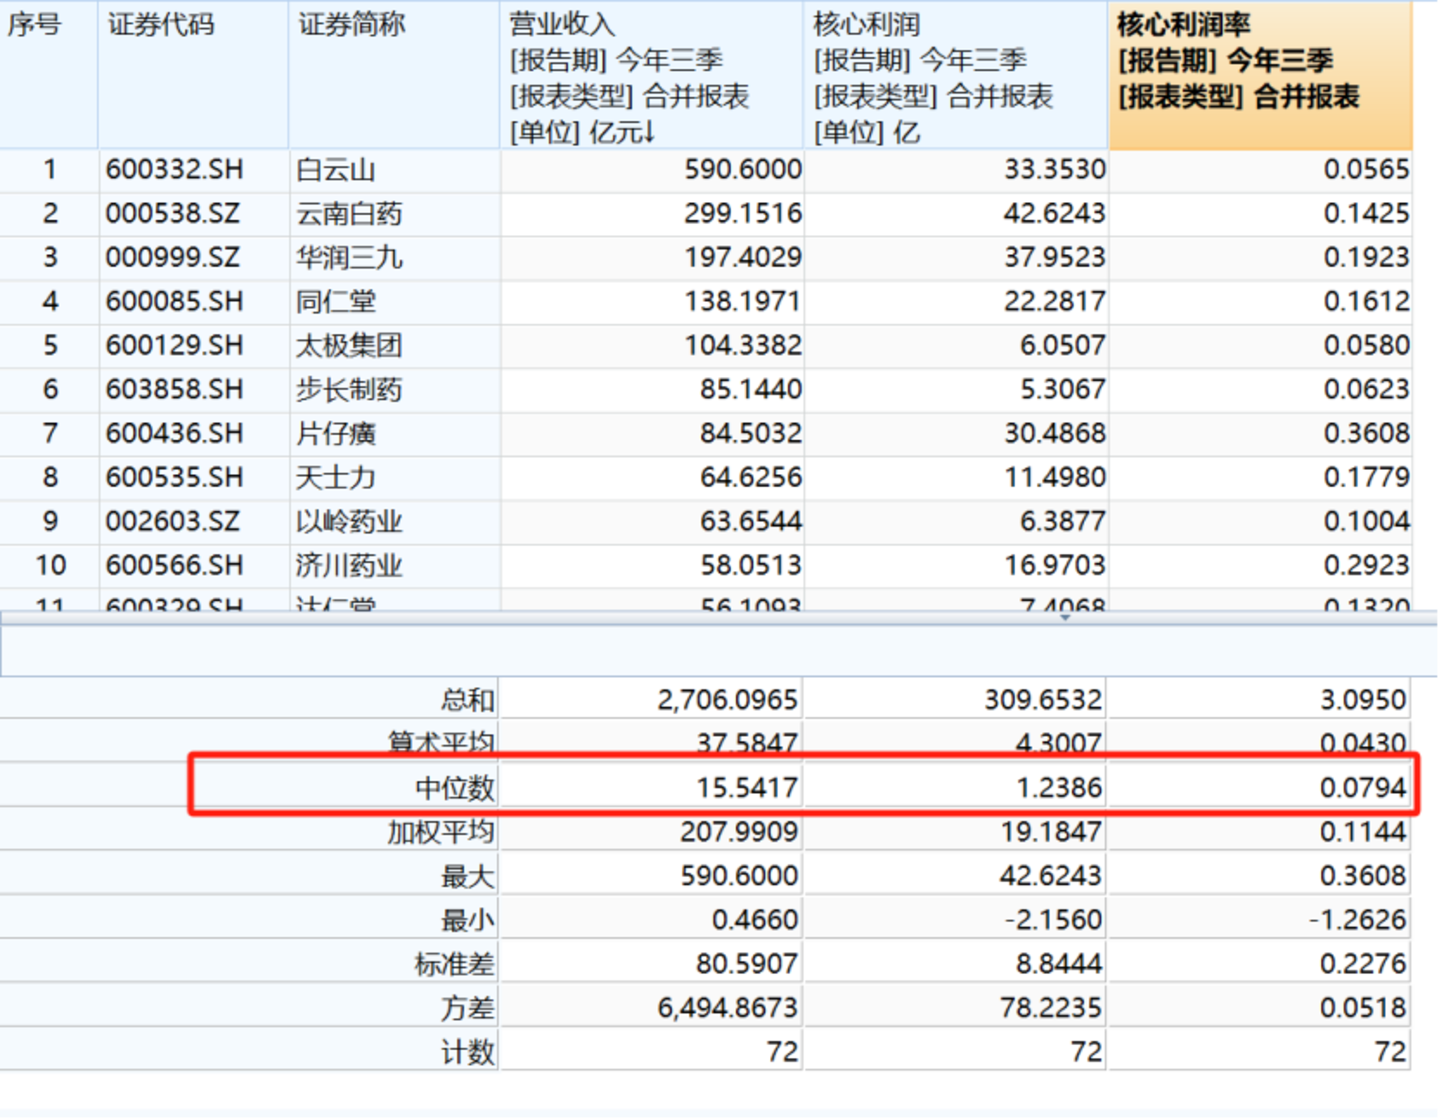Image resolution: width=1439 pixels, height=1119 pixels.
Task: Click row number 10
Action: 50,566
